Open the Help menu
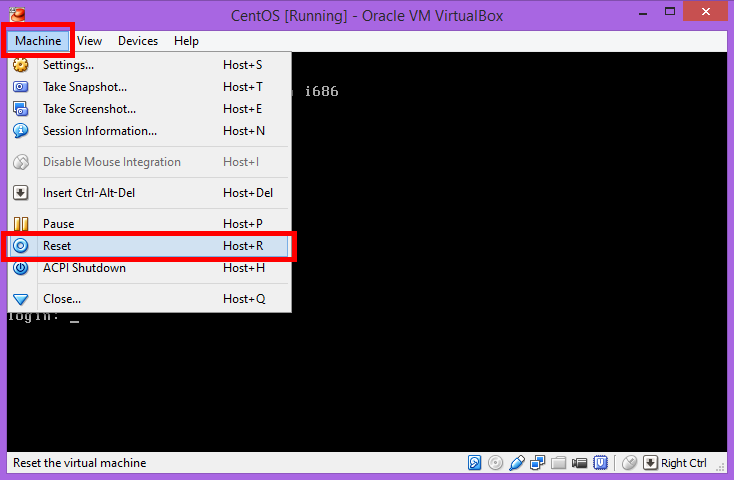 pyautogui.click(x=186, y=41)
